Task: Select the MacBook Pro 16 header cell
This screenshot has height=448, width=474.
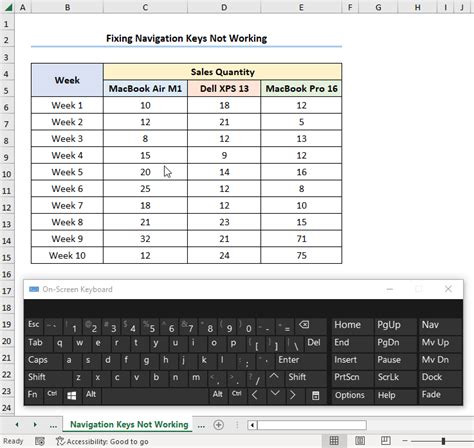Action: [x=301, y=89]
